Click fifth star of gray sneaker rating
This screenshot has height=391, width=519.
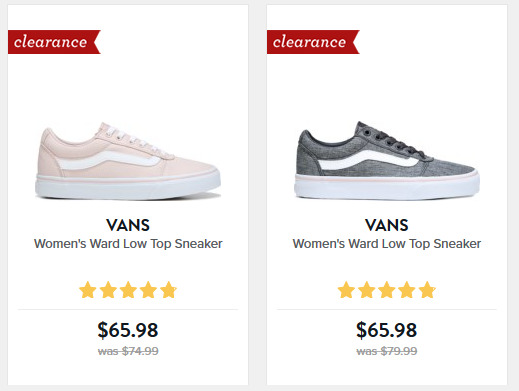coord(427,290)
